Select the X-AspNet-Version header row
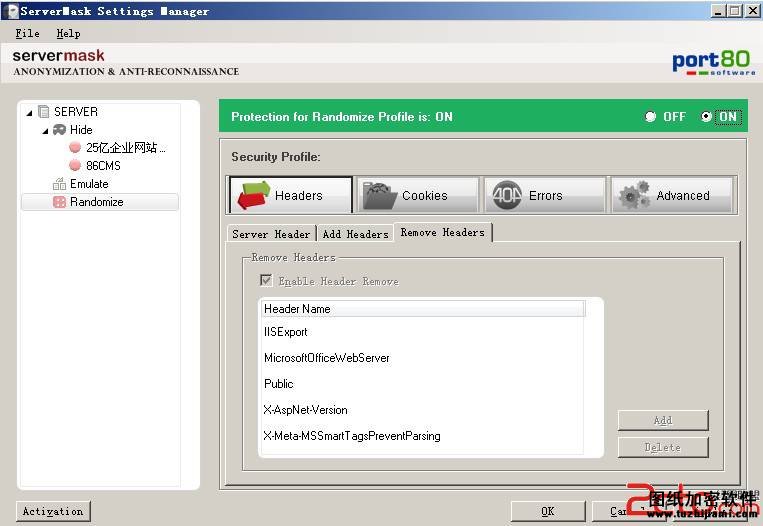Viewport: 763px width, 526px height. [x=422, y=410]
